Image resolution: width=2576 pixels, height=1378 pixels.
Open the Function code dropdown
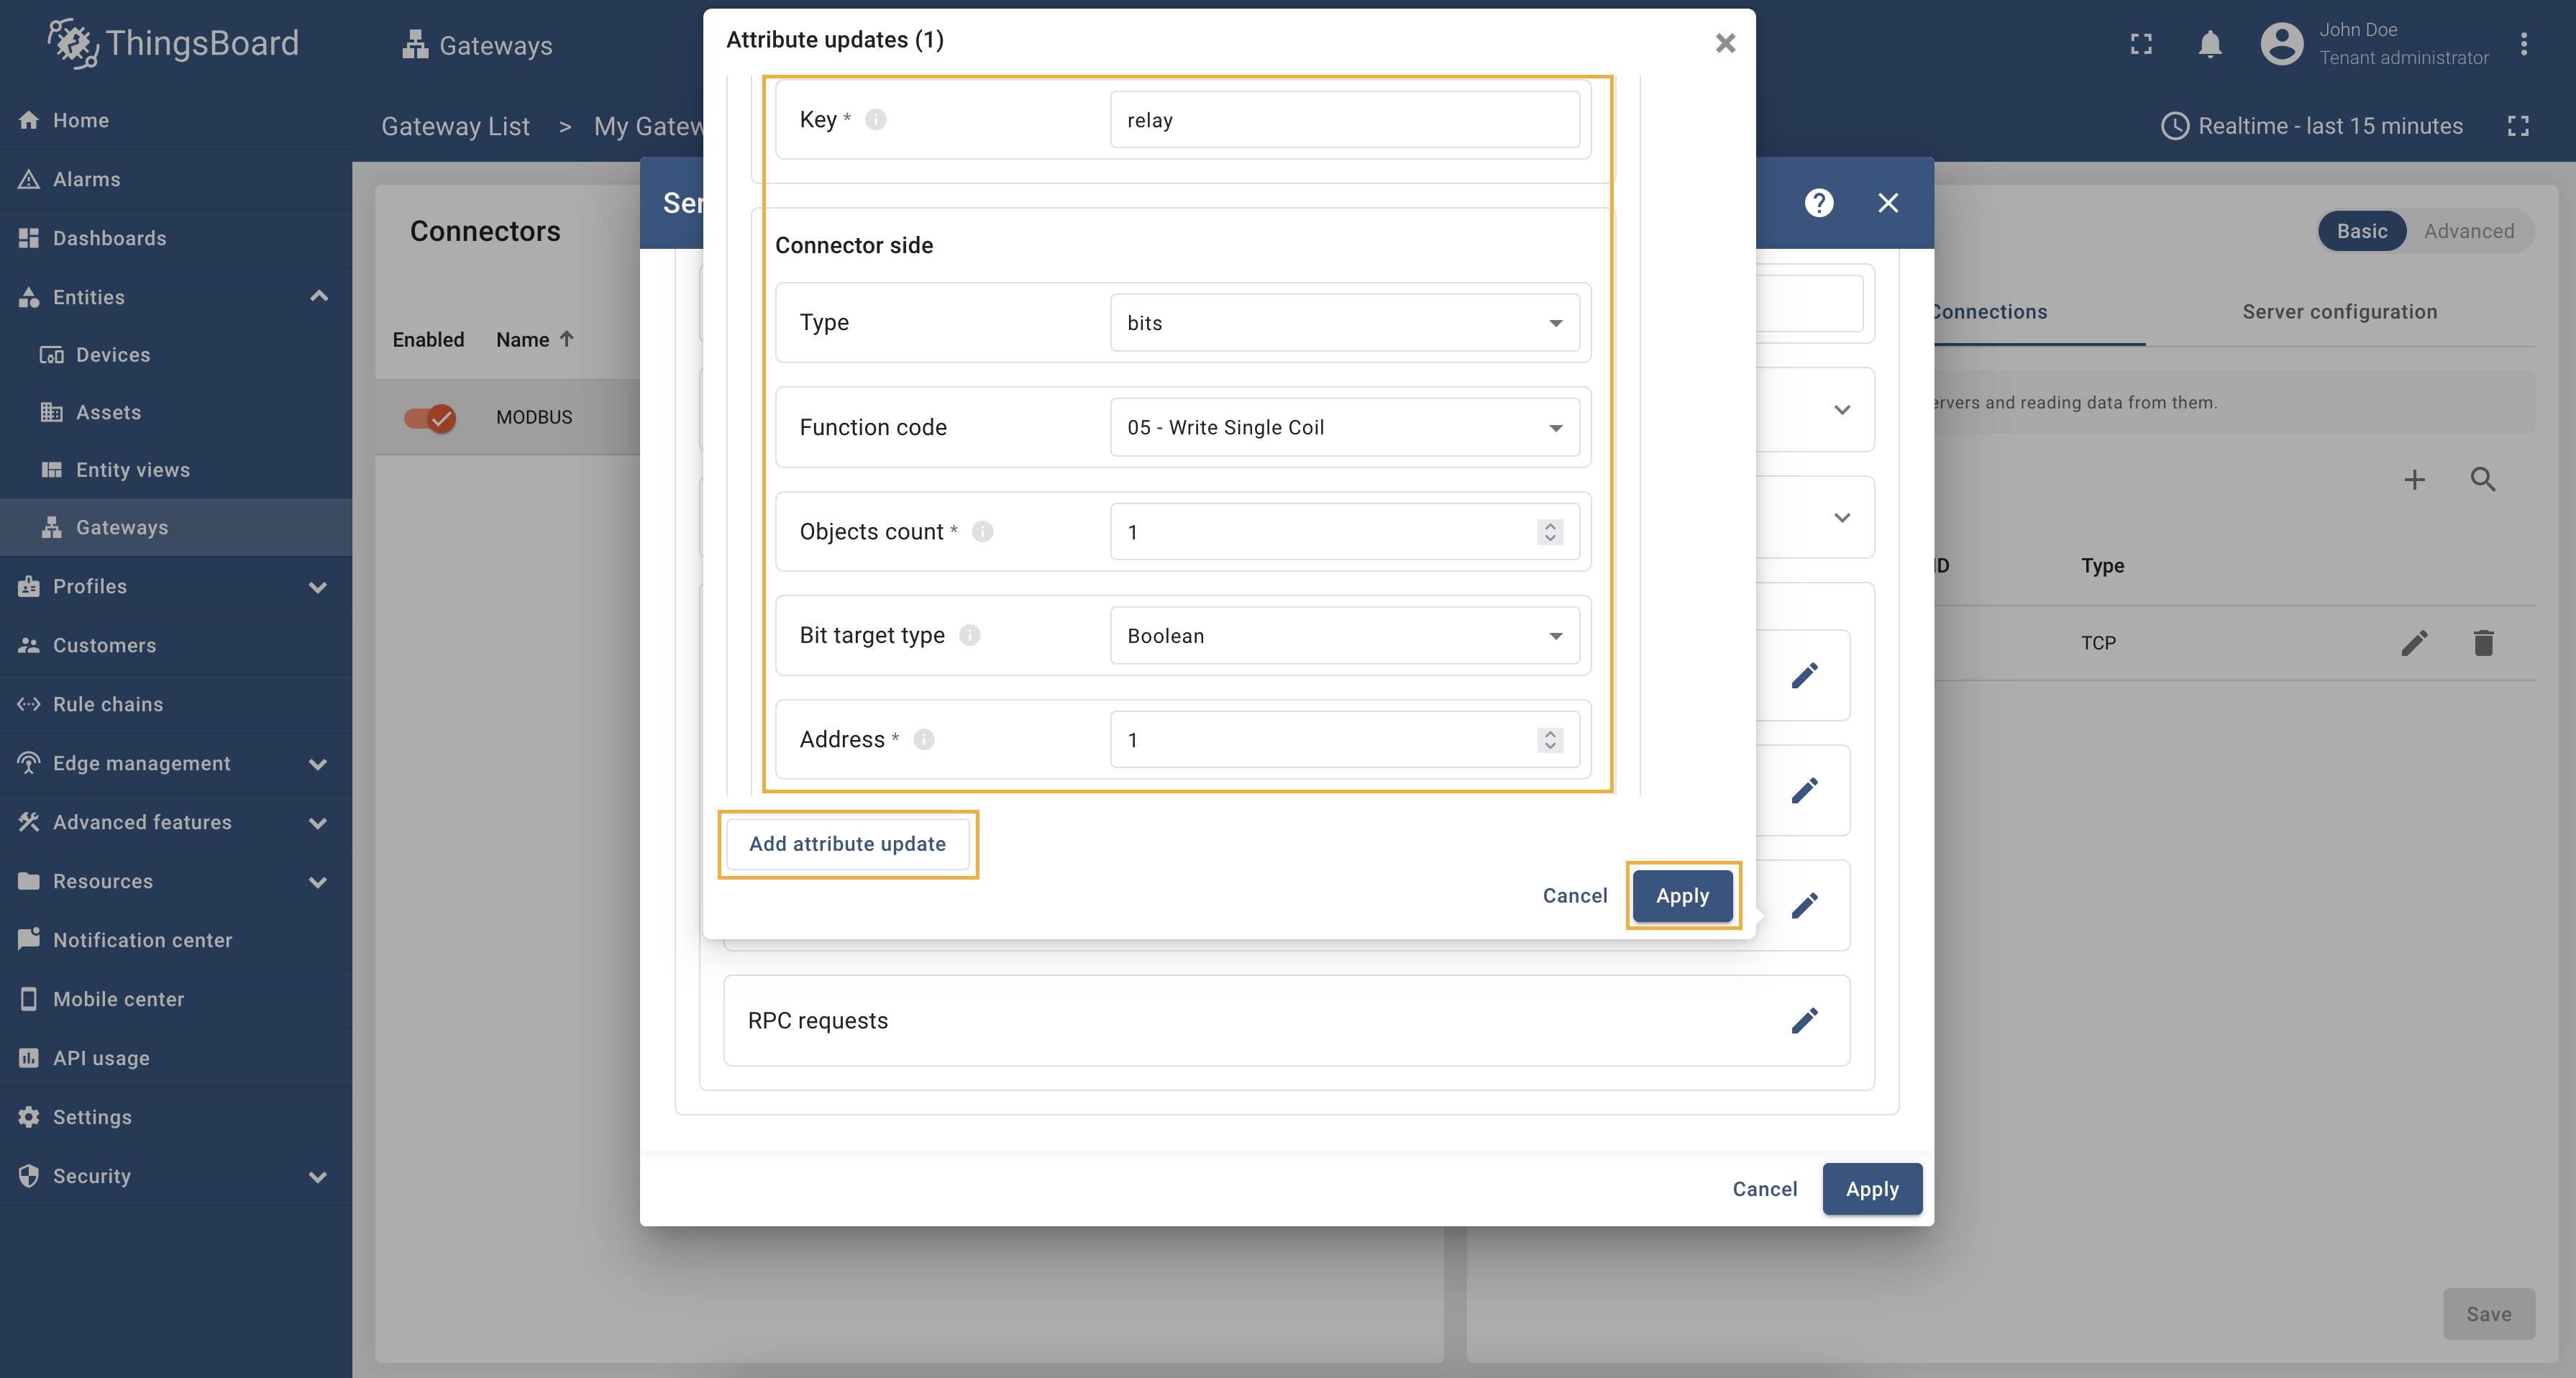click(1344, 427)
